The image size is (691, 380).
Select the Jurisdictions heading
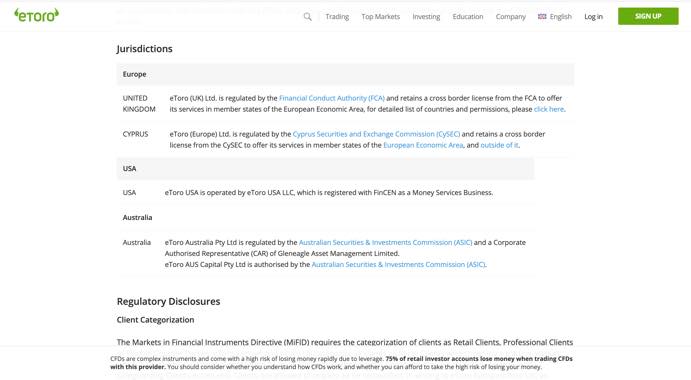[x=145, y=48]
